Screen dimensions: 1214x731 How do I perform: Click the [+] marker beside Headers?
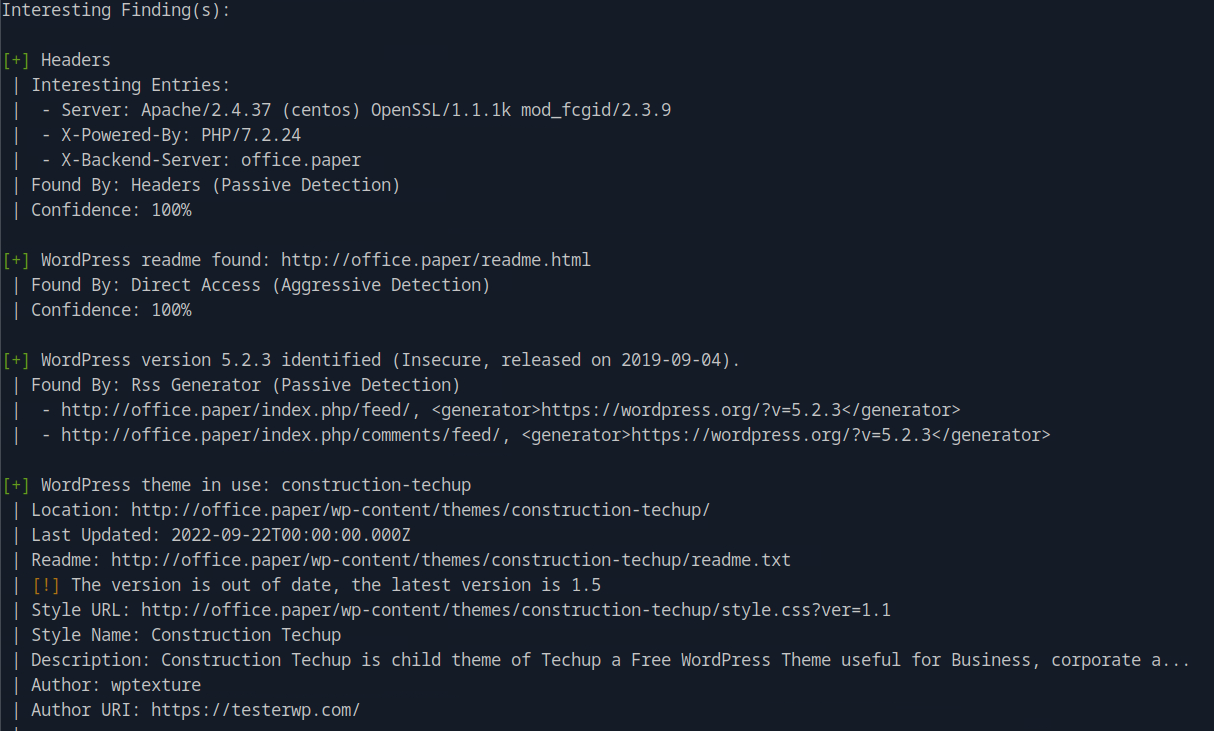point(16,60)
